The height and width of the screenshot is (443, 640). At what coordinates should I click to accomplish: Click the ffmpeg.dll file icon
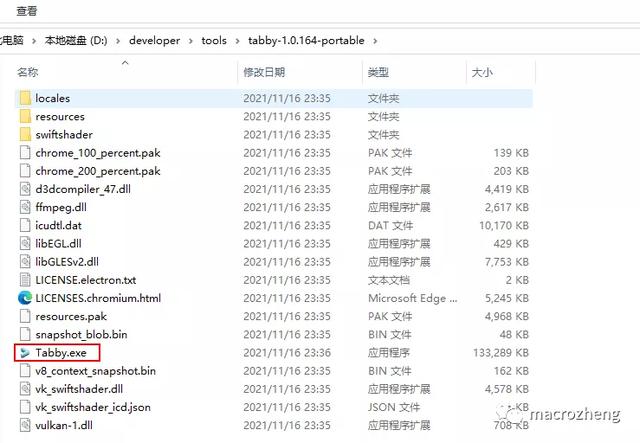pyautogui.click(x=25, y=207)
